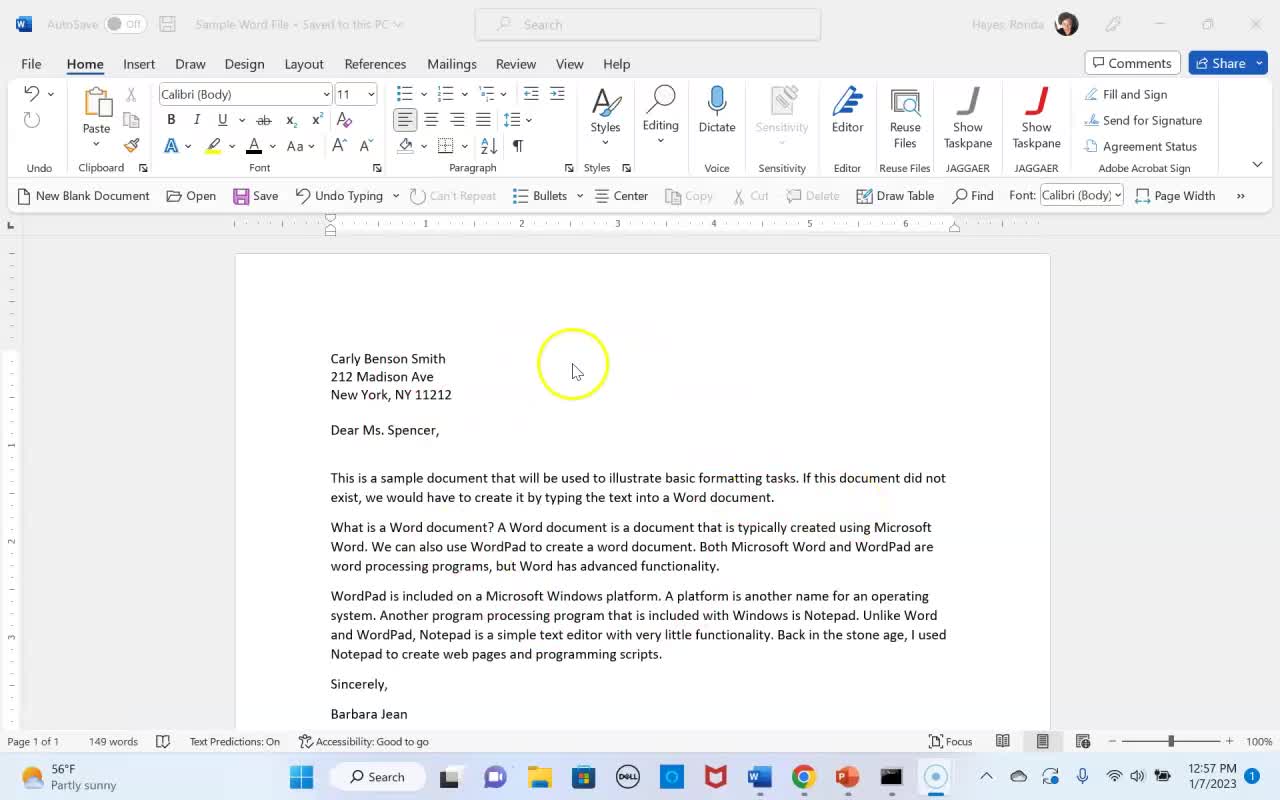Align text right in the ribbon
1280x800 pixels.
point(457,120)
